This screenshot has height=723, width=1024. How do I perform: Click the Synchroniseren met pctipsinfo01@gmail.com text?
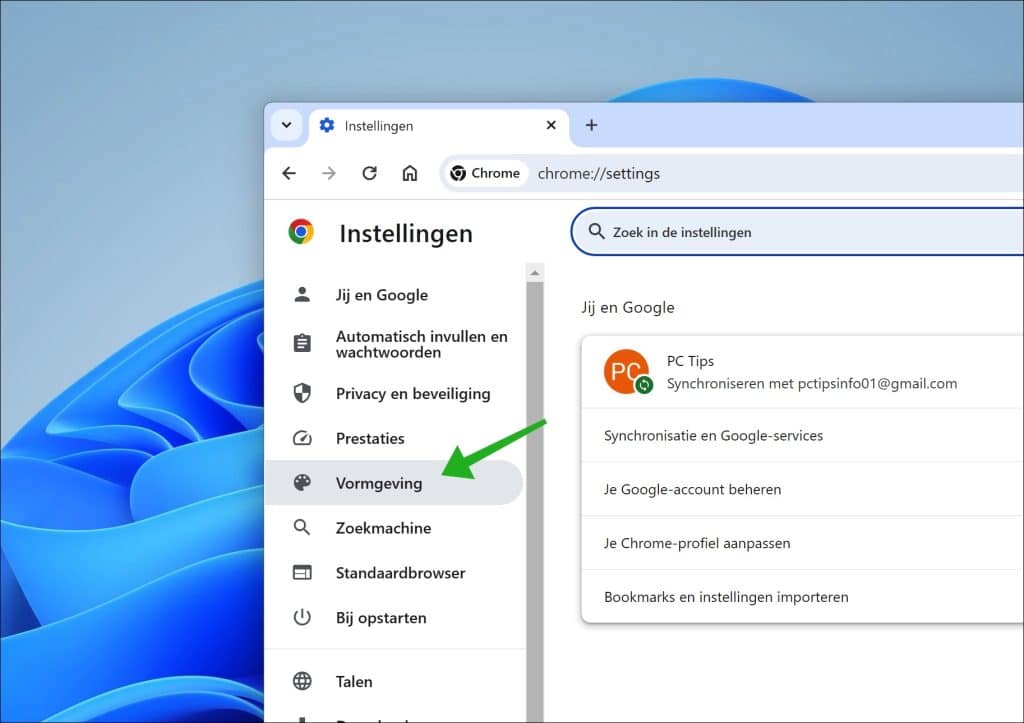click(x=812, y=383)
